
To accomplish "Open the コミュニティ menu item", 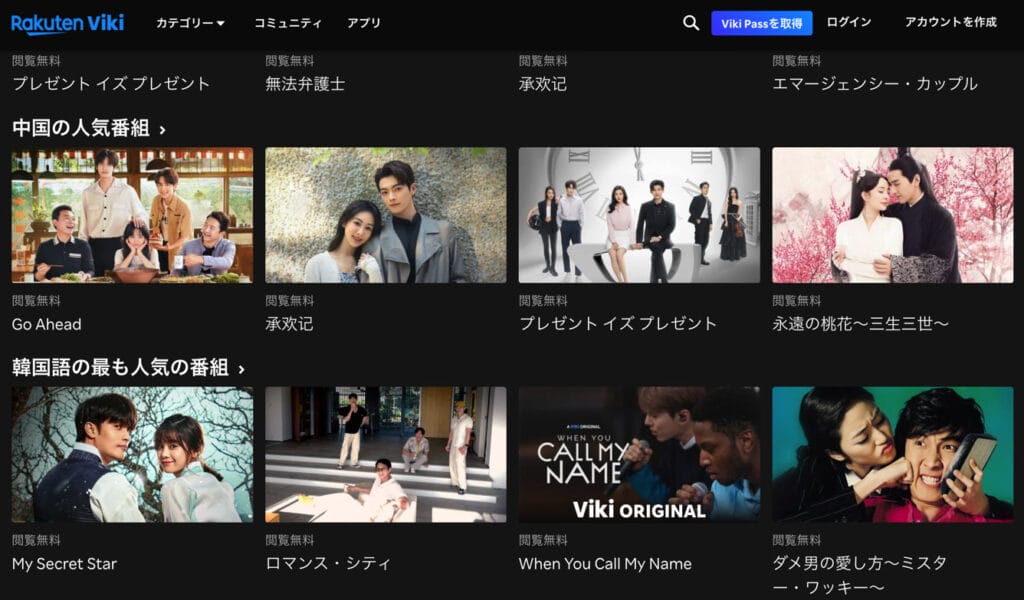I will pos(288,23).
